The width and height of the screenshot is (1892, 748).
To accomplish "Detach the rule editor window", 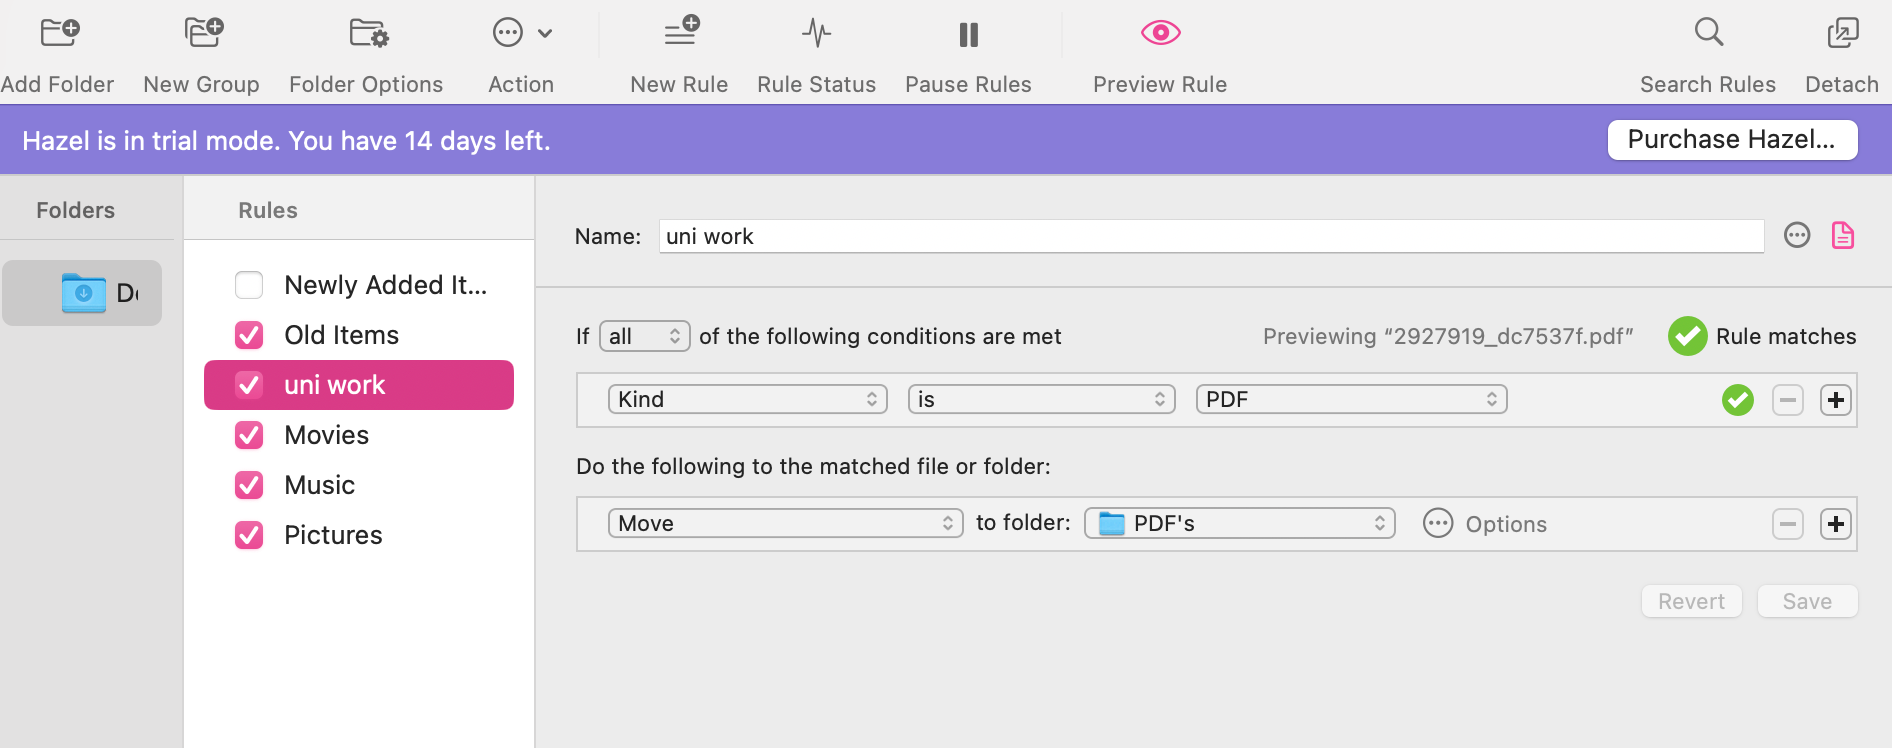I will click(x=1841, y=34).
